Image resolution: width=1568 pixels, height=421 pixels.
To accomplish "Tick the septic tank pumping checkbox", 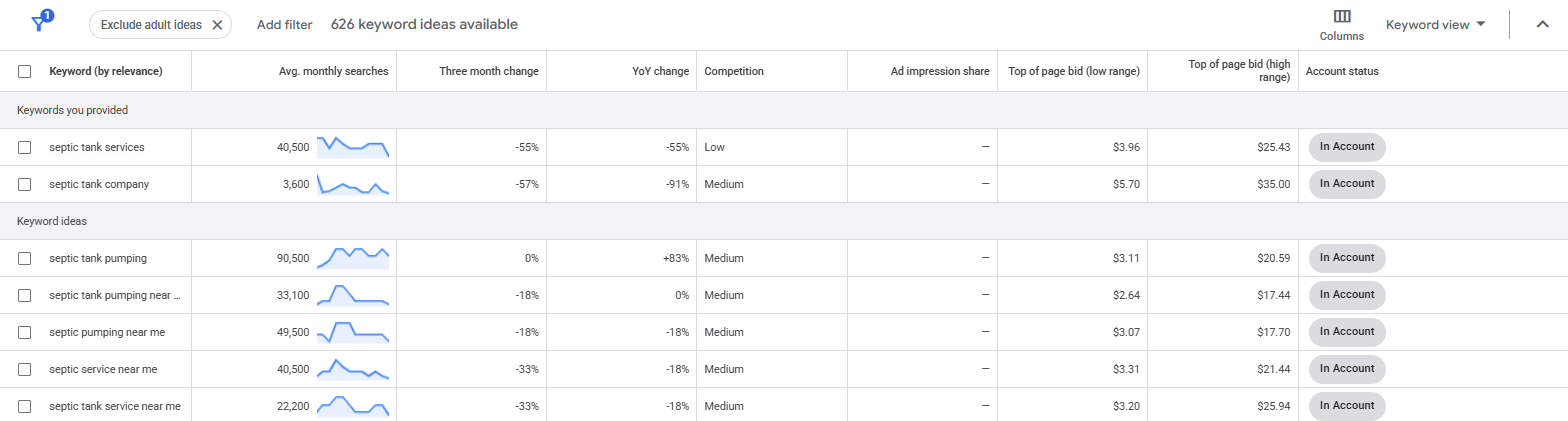I will [x=25, y=259].
